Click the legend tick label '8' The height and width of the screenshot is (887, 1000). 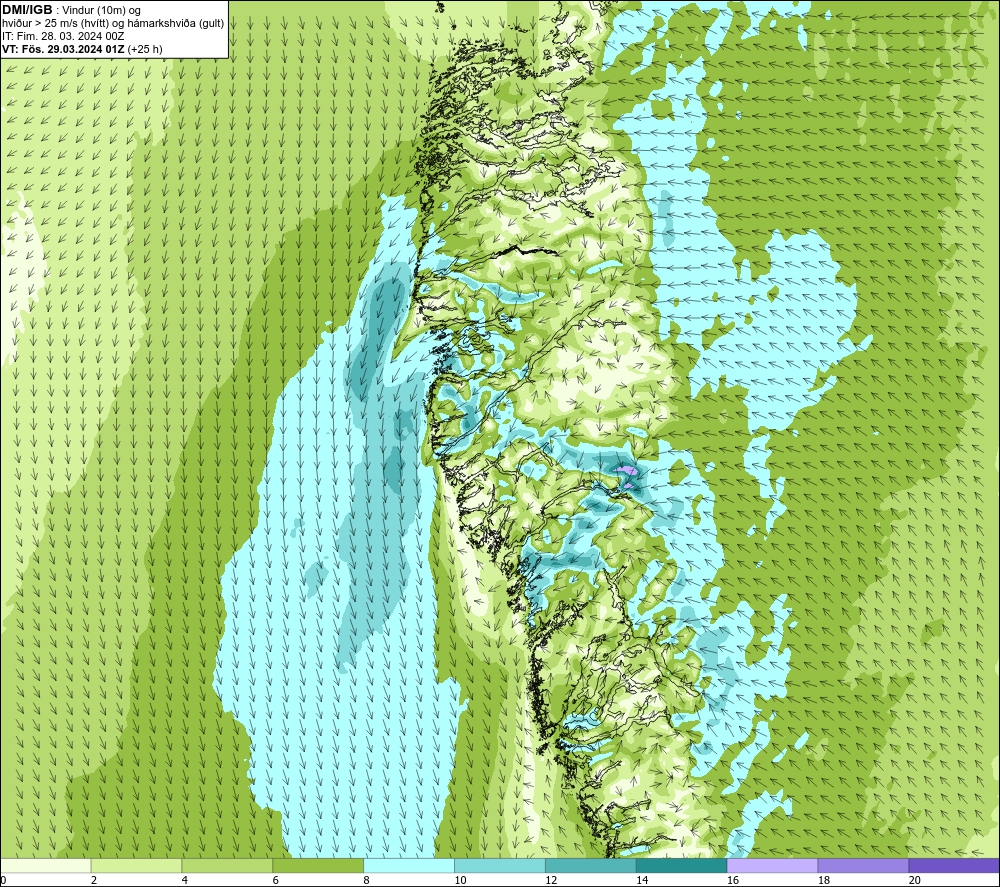367,881
